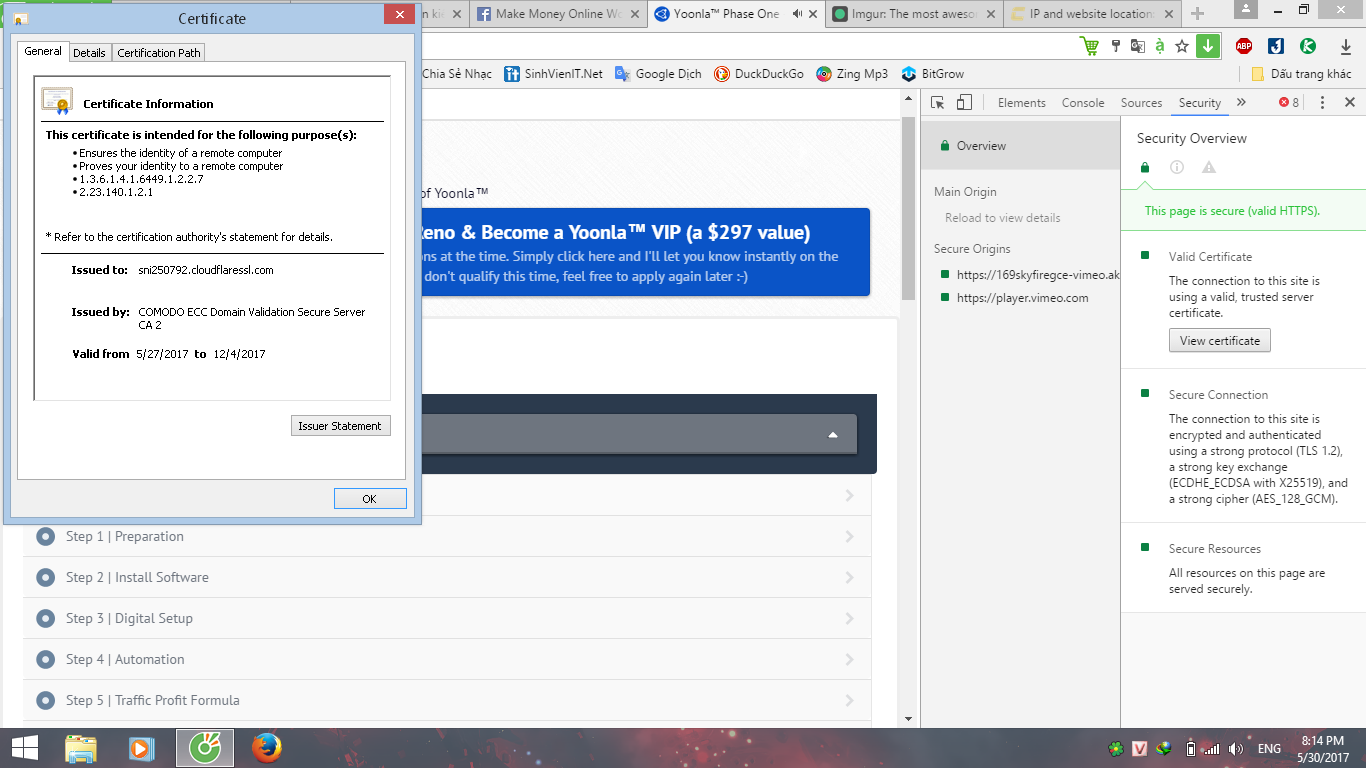The image size is (1366, 768).
Task: Collapse the dark accordion header with up arrow
Action: tap(833, 435)
